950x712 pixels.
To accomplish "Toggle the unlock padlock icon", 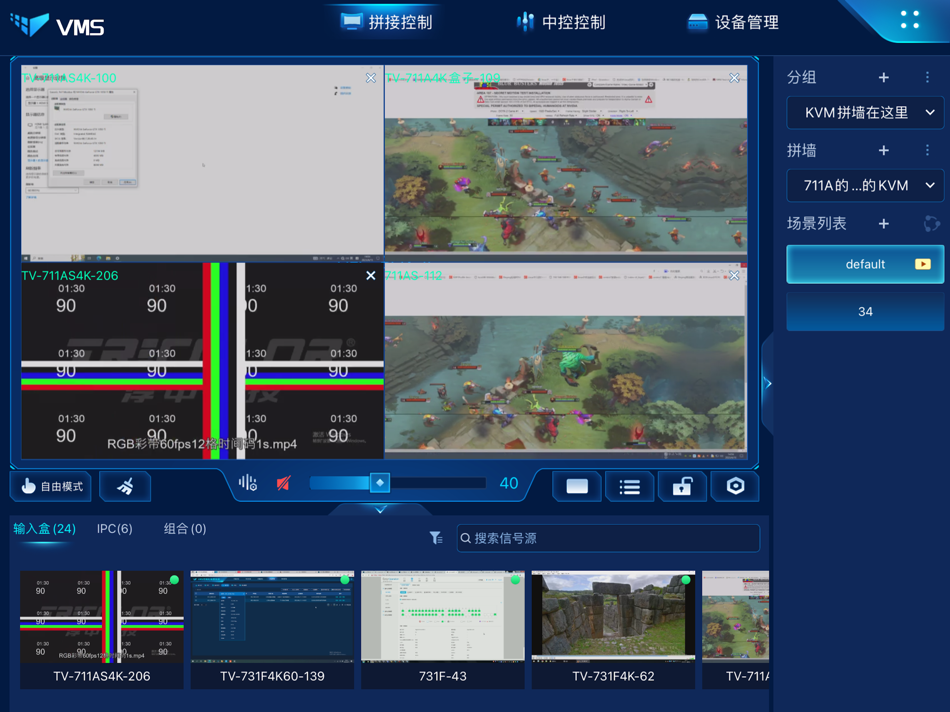I will (x=682, y=486).
